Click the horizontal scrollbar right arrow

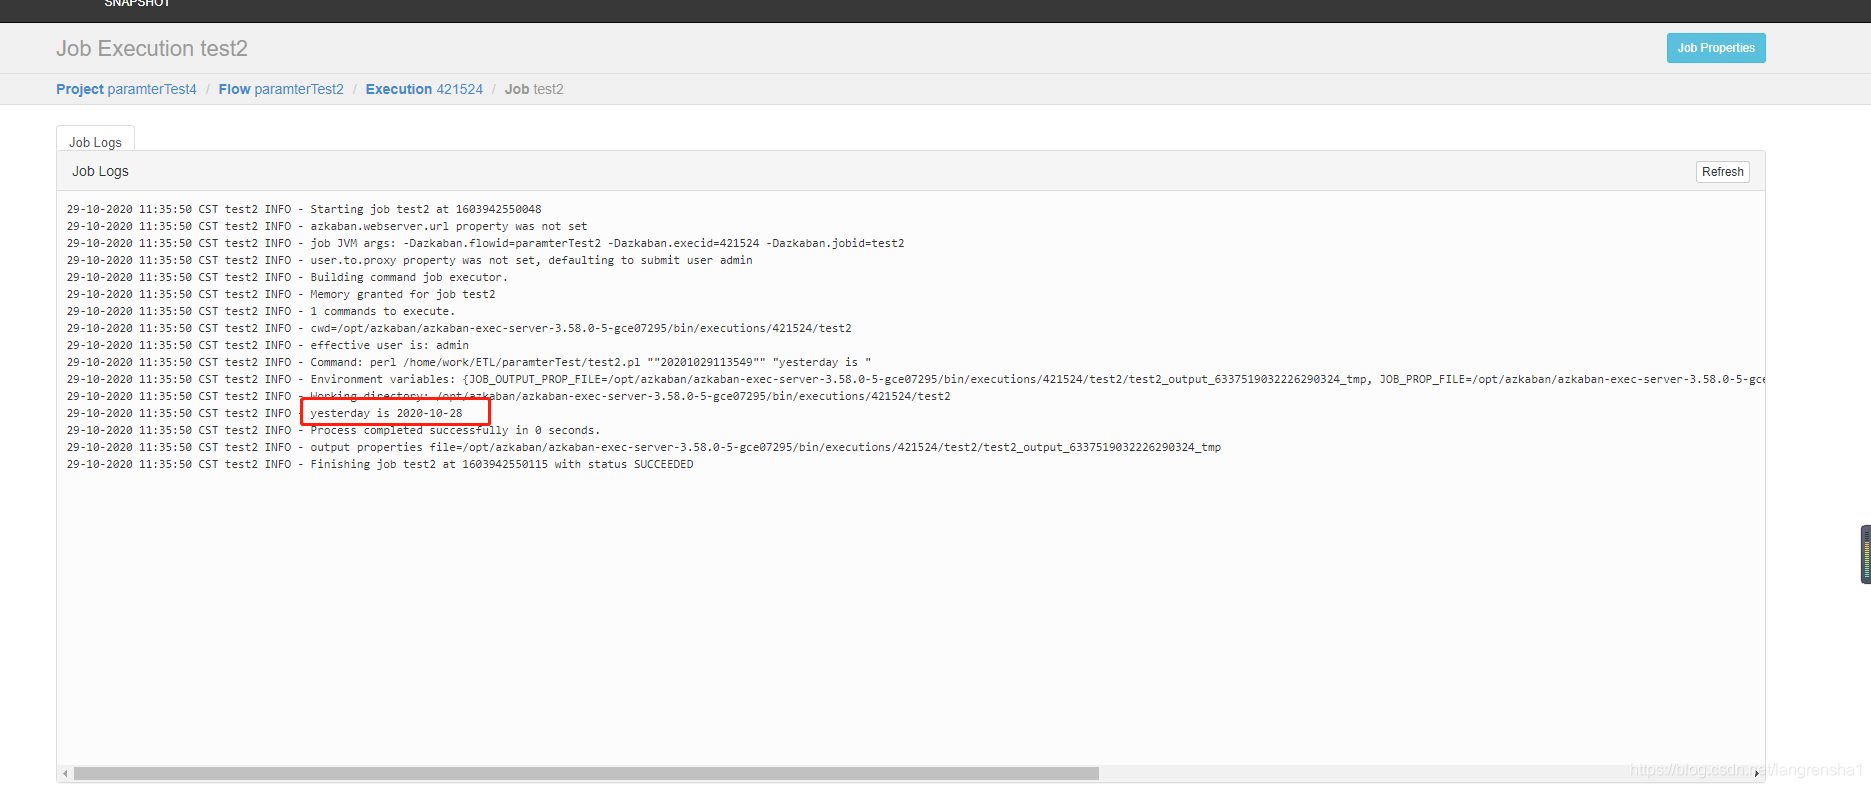[x=1757, y=774]
